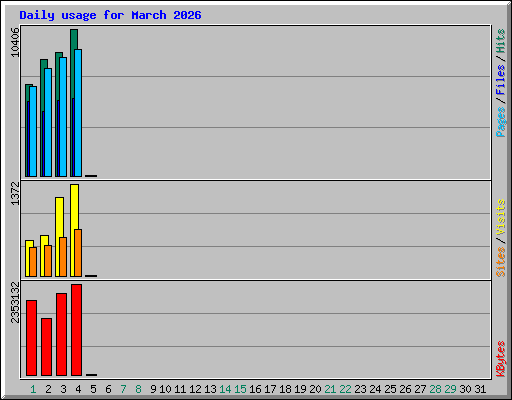Click green day 15 on the x-axis

(240, 389)
